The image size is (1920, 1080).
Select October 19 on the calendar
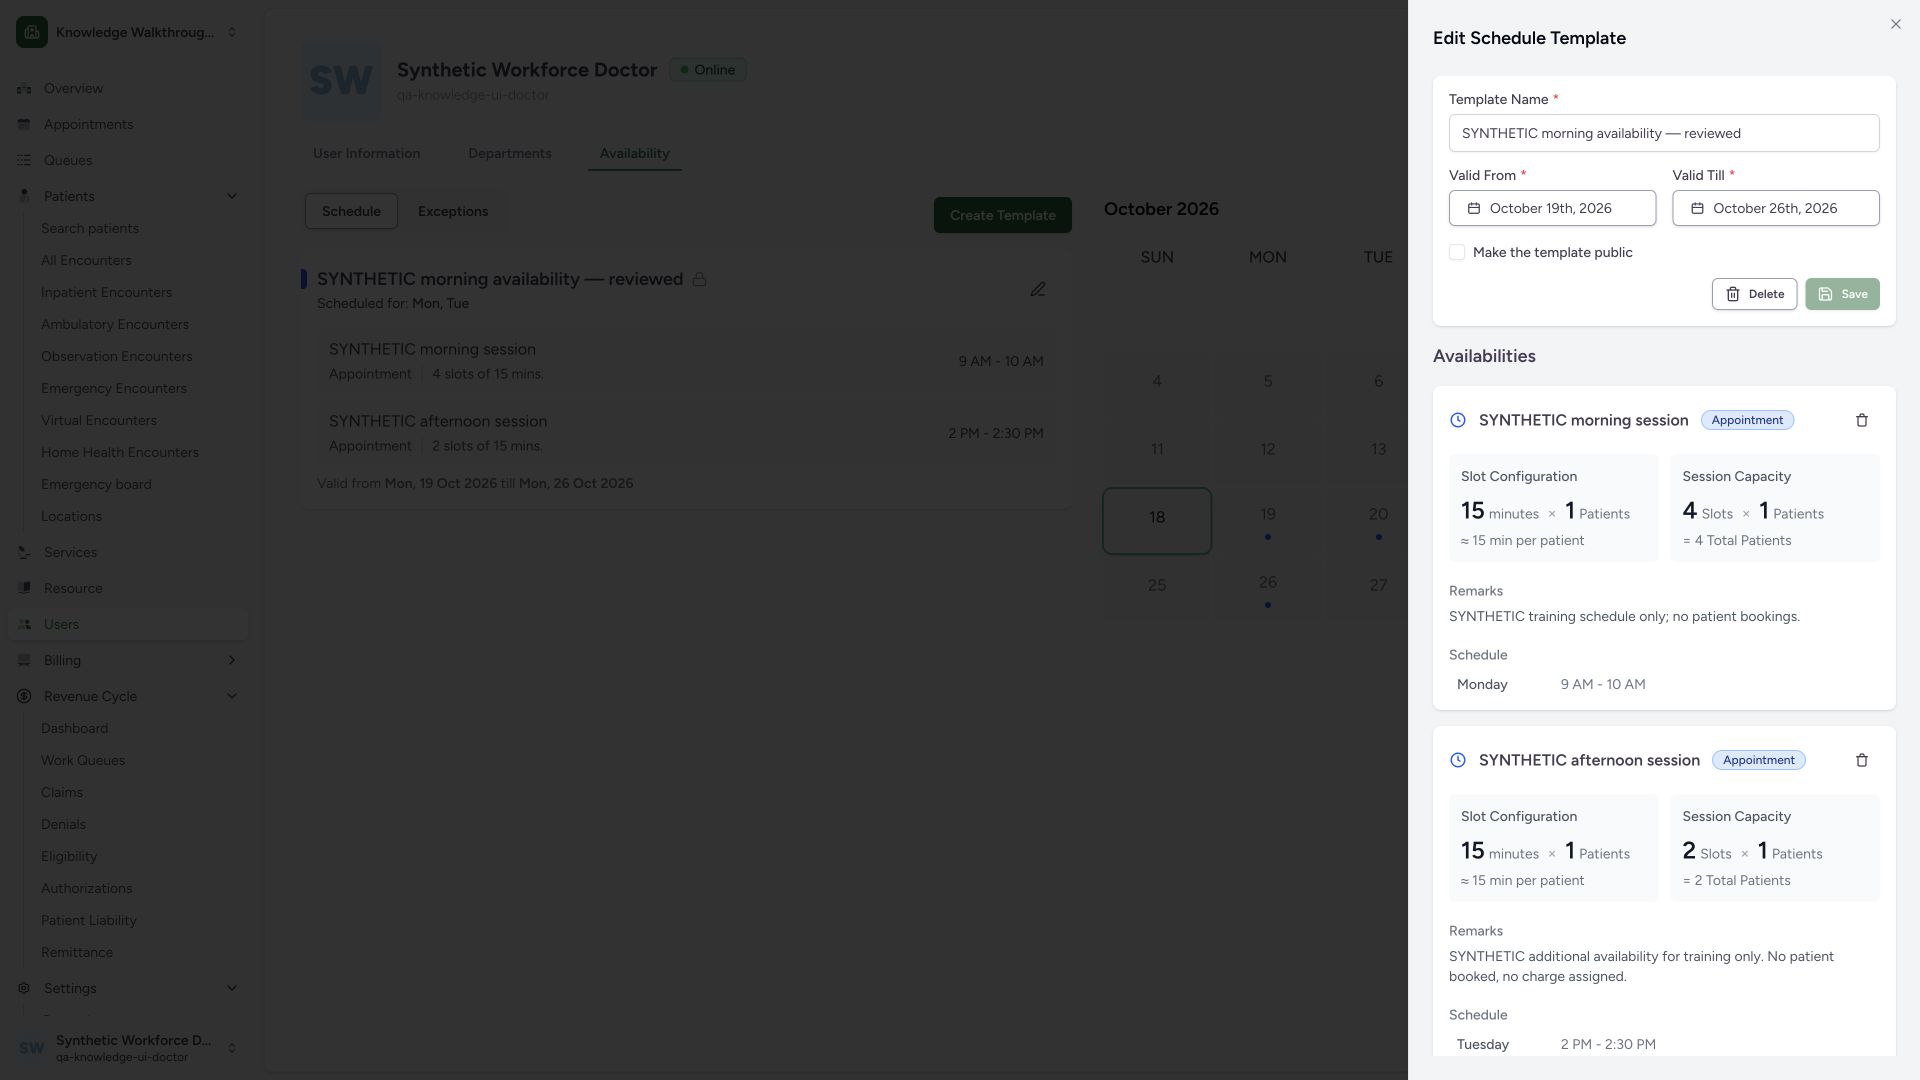(x=1267, y=520)
